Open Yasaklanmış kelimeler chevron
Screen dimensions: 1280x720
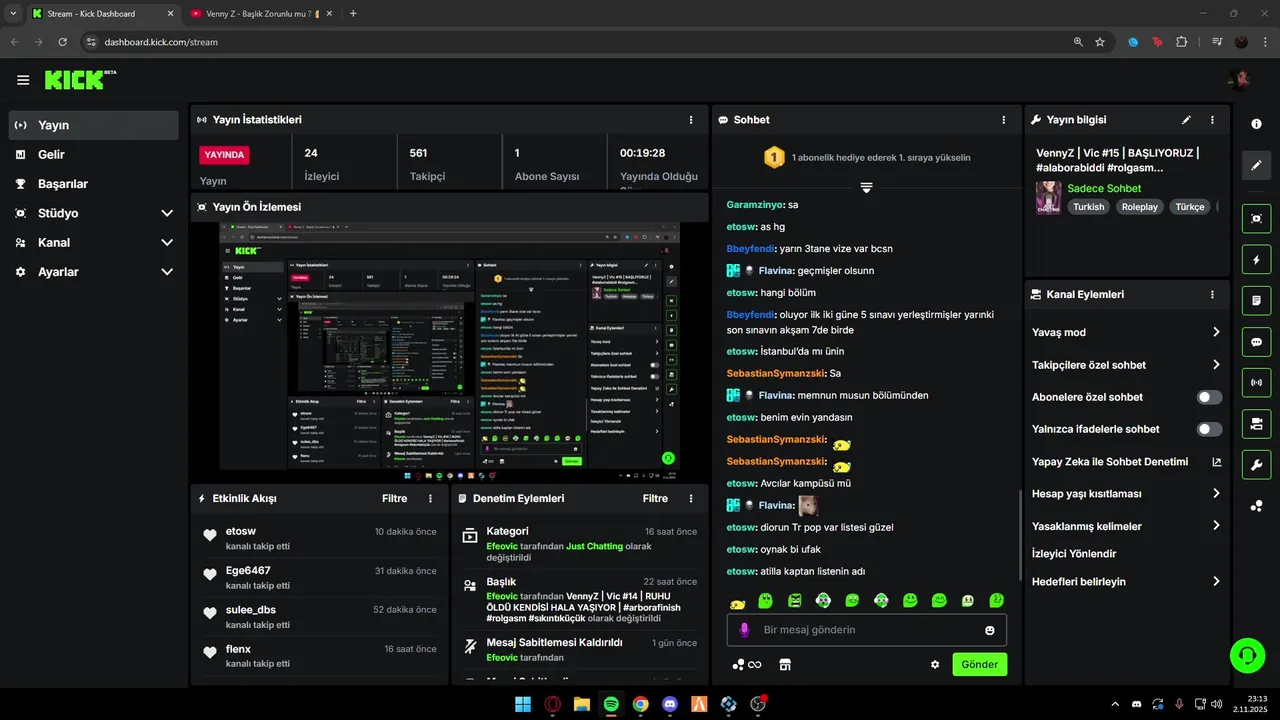[x=1216, y=526]
